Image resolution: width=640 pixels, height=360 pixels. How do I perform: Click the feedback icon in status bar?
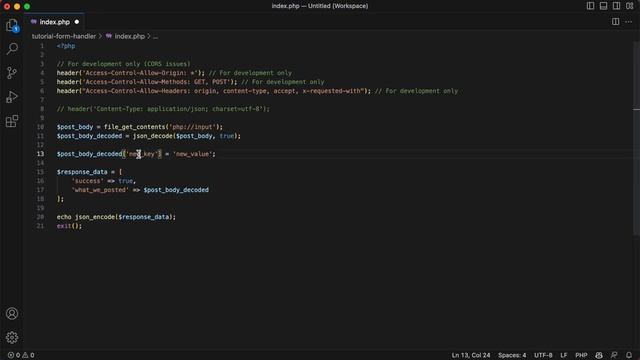coord(614,355)
